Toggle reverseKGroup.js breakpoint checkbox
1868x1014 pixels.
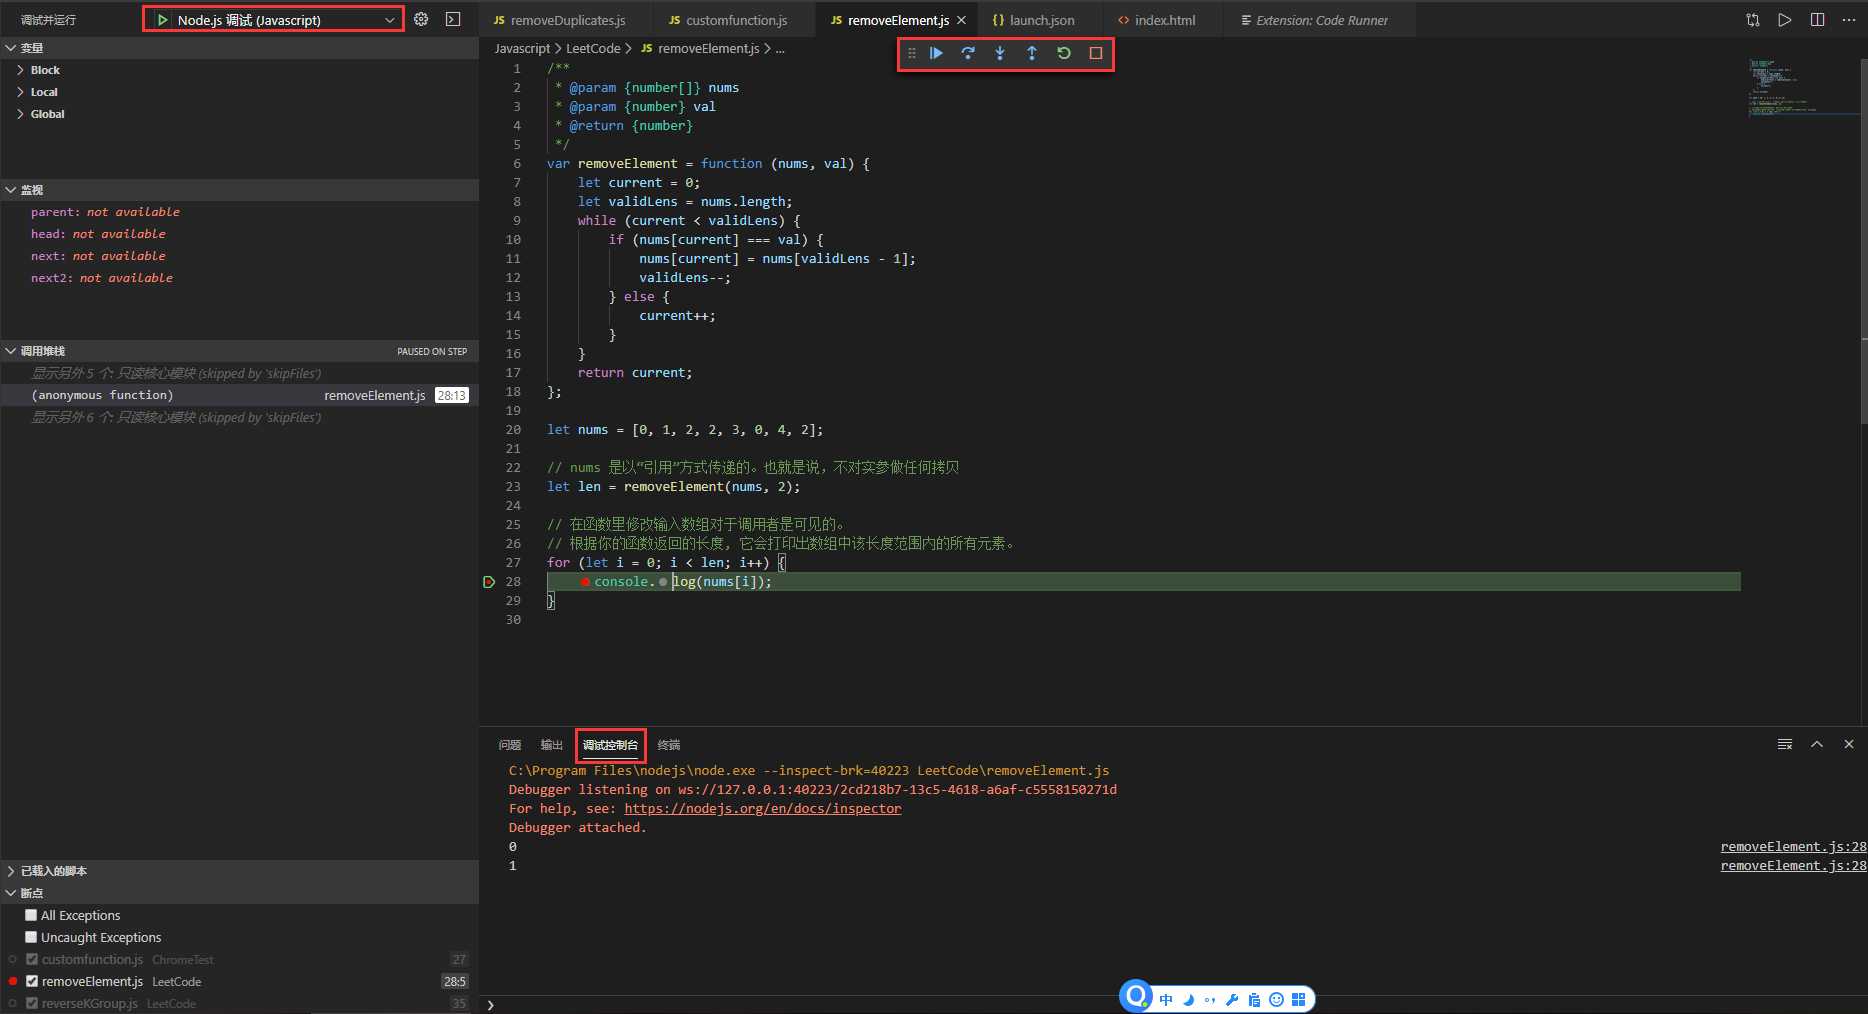tap(32, 1003)
